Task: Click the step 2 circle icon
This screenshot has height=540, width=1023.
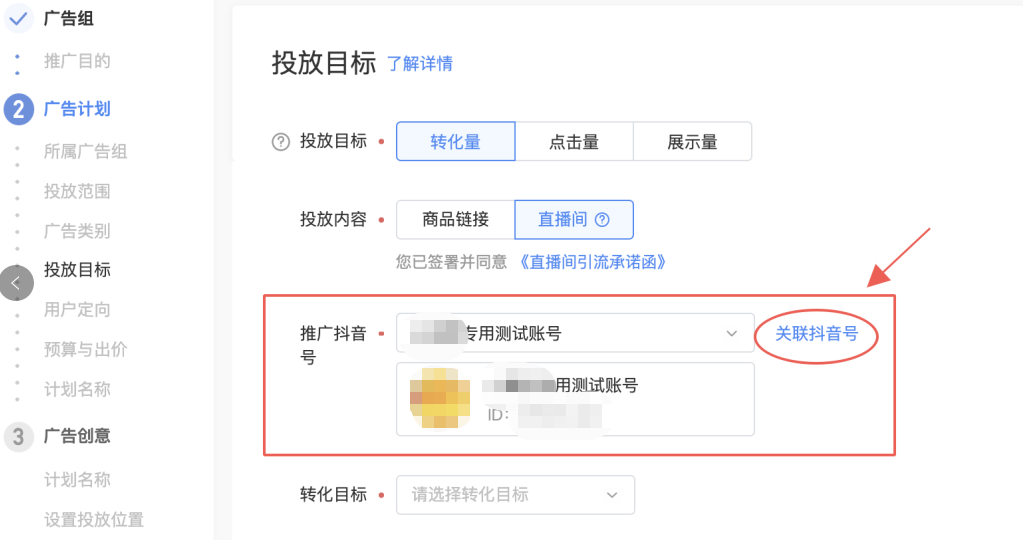Action: (x=18, y=109)
